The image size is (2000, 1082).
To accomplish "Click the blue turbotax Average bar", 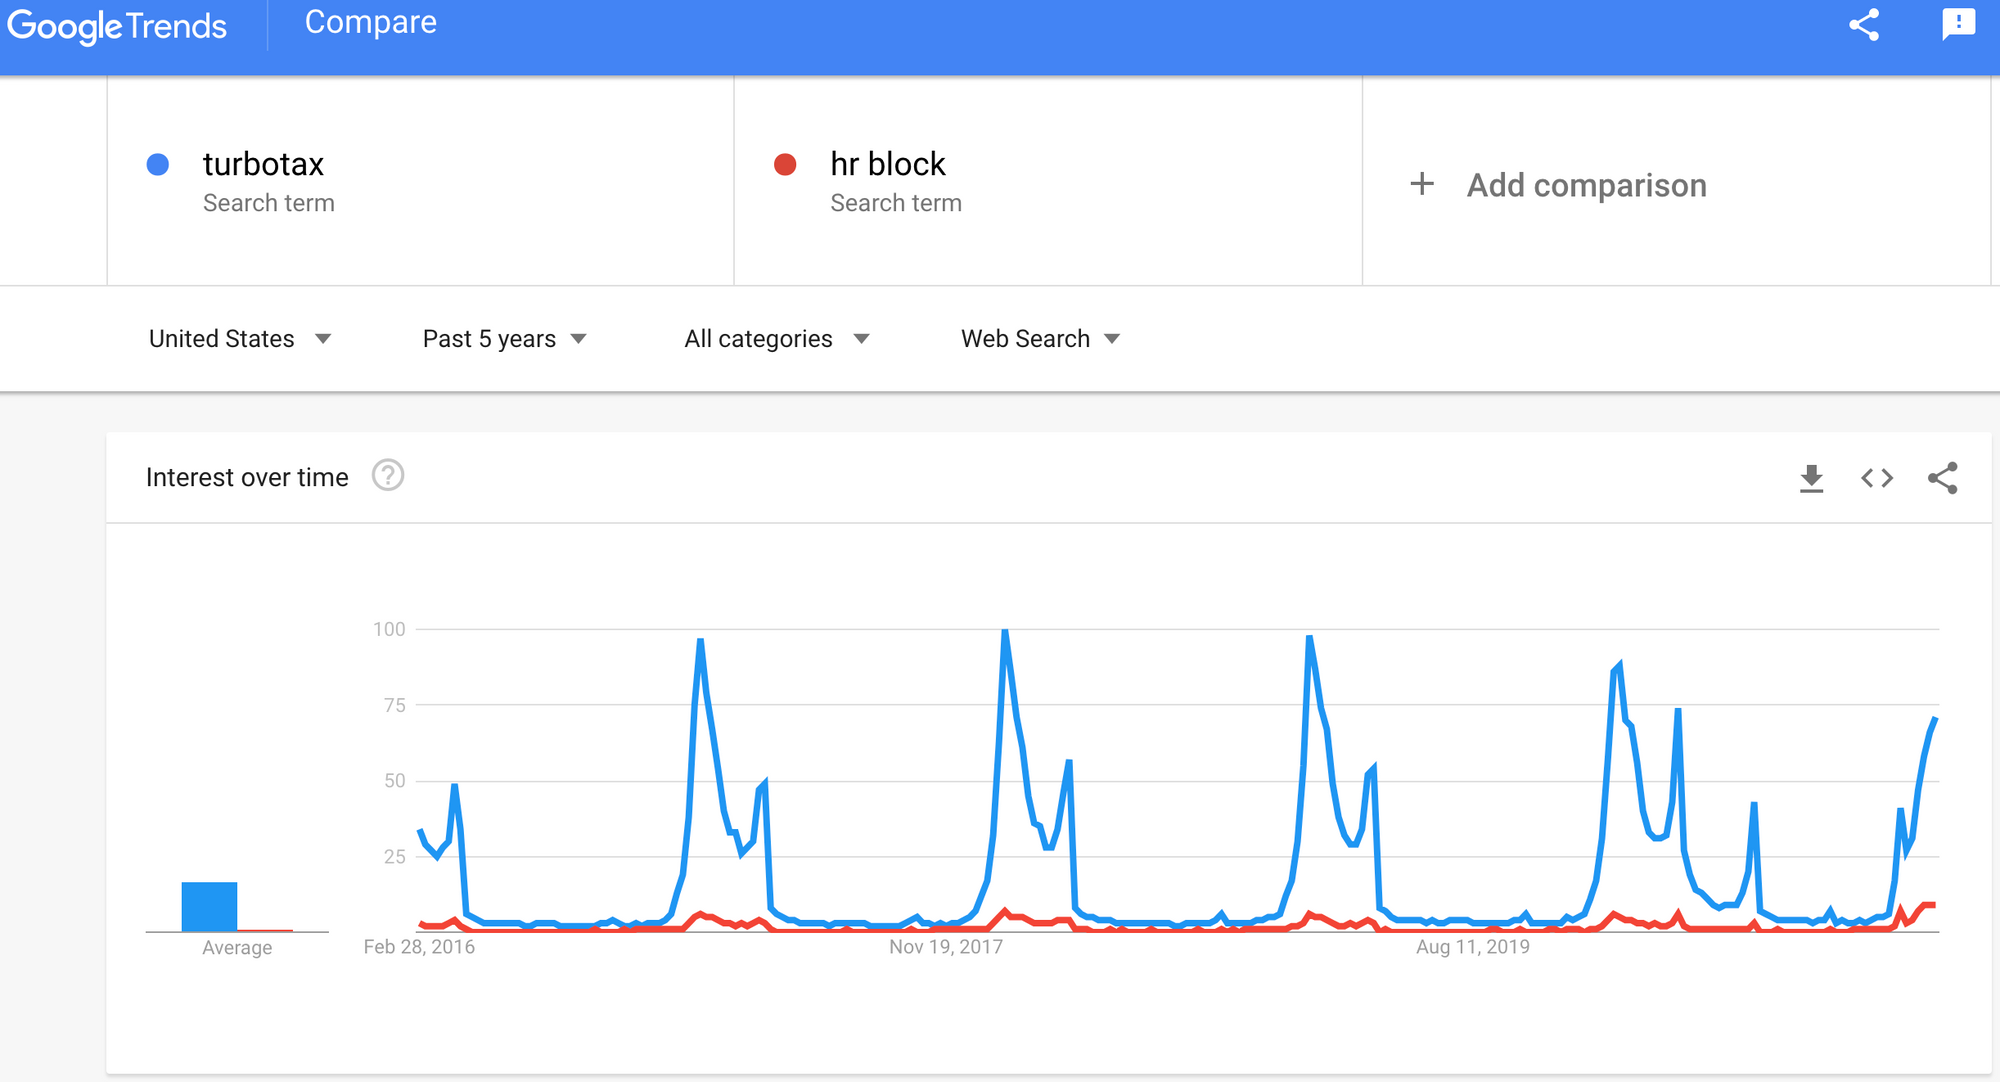I will 209,906.
